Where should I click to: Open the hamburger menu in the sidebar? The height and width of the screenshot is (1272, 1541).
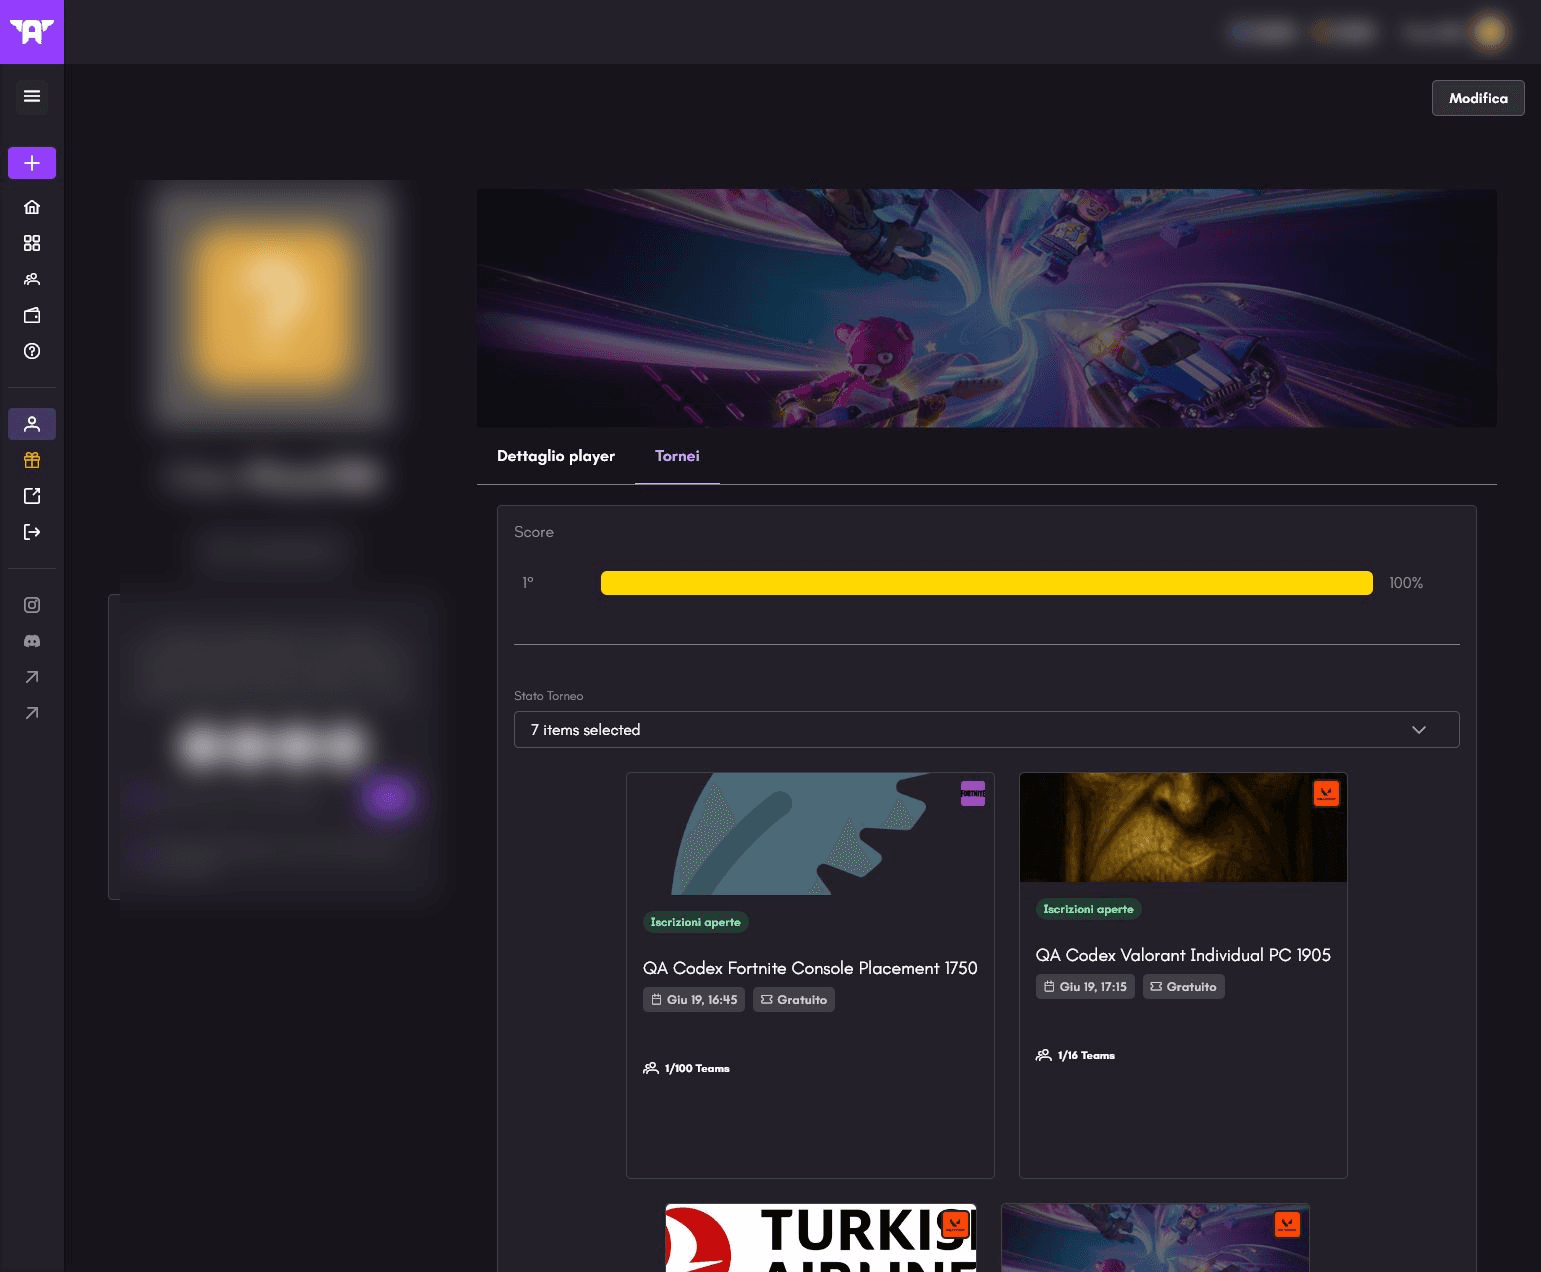(32, 96)
